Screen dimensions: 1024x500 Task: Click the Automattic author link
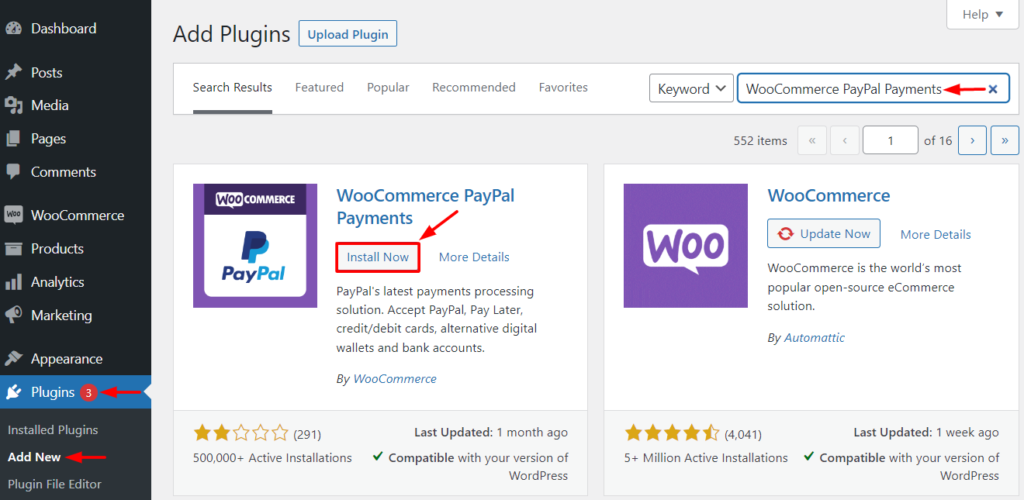coord(814,338)
